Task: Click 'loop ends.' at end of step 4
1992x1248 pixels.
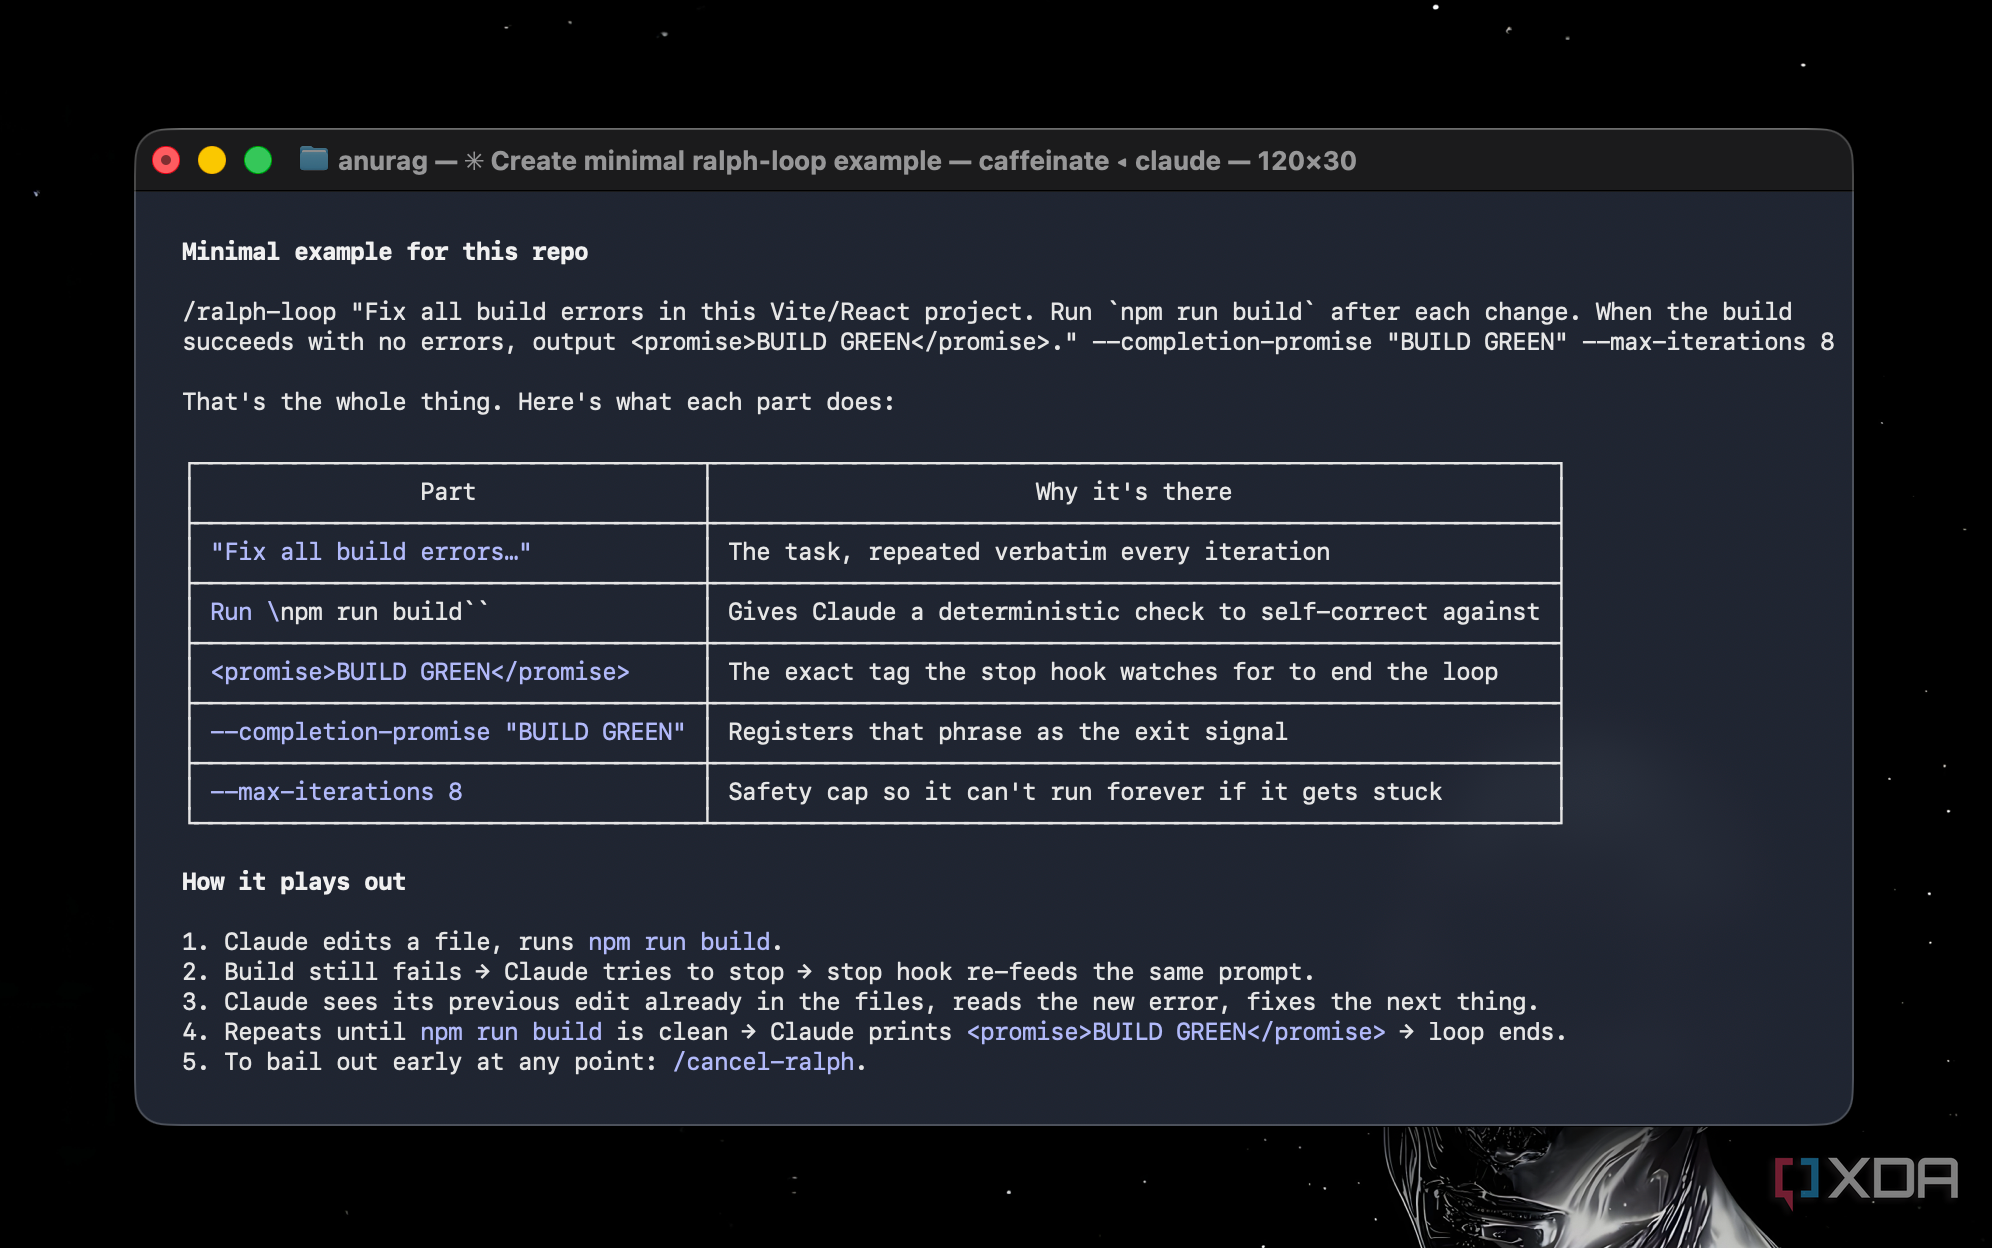Action: [1497, 1032]
